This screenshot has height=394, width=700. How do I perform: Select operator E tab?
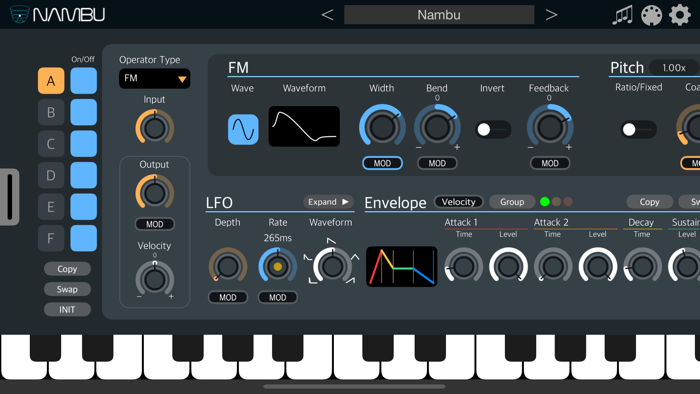click(51, 207)
